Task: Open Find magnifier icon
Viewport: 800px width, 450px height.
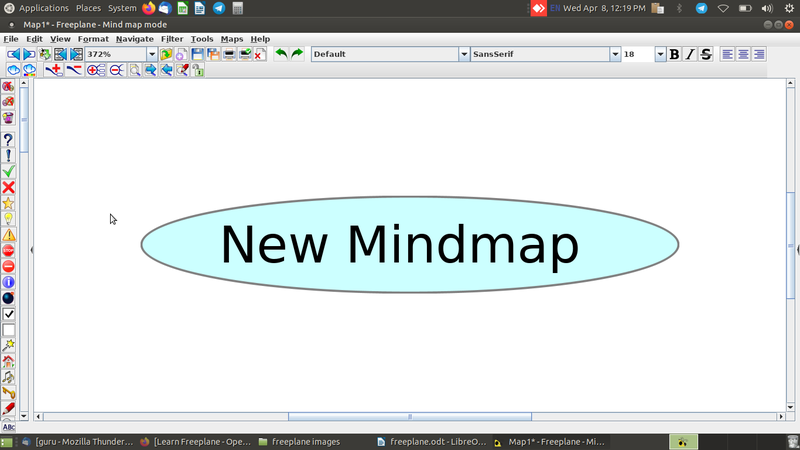Action: [x=135, y=70]
